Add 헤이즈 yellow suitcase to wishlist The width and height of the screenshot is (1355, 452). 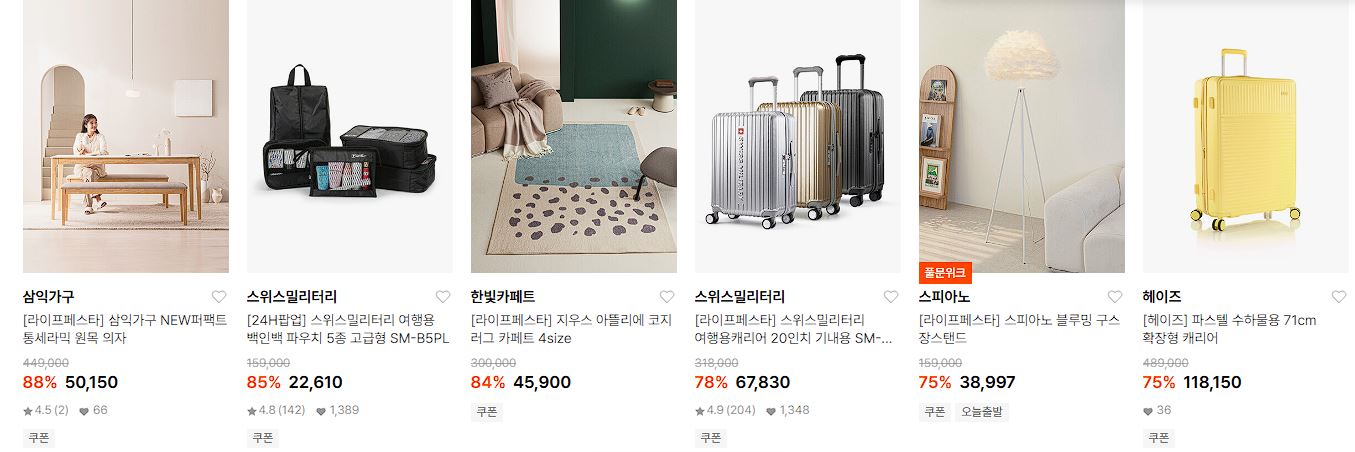pyautogui.click(x=1339, y=297)
